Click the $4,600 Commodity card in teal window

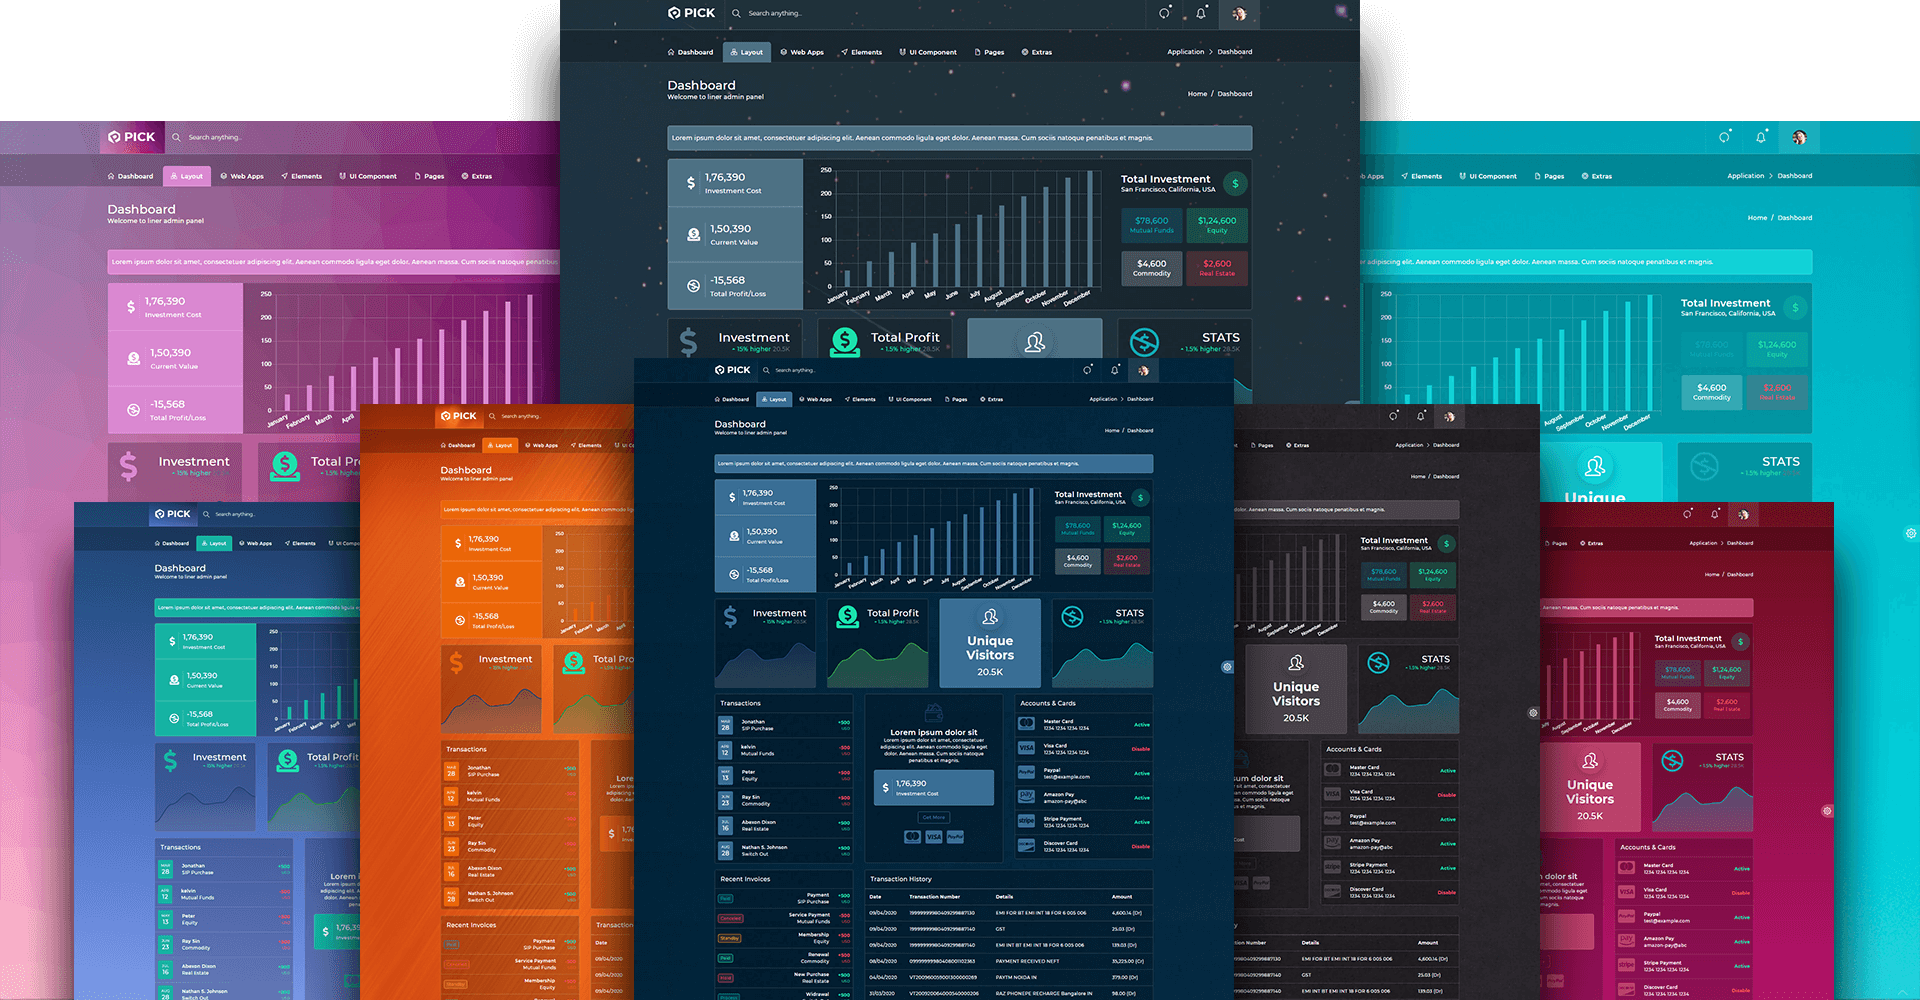(x=1712, y=391)
